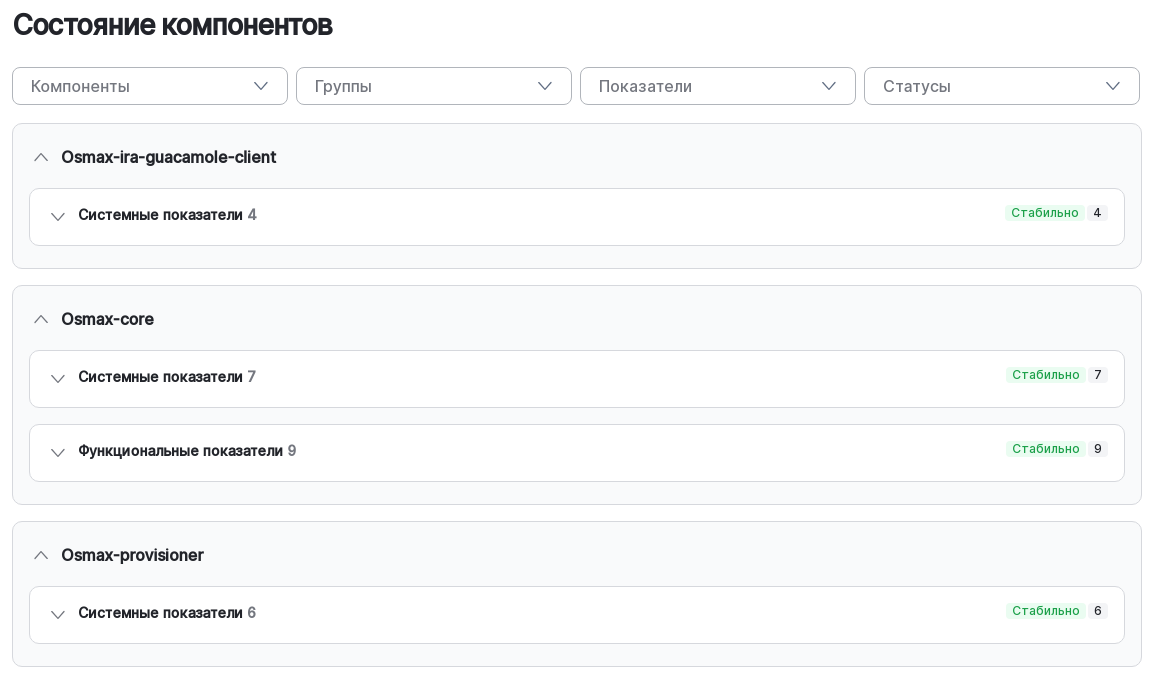Click the Osmax-provisioner section title
This screenshot has width=1164, height=693.
(132, 555)
